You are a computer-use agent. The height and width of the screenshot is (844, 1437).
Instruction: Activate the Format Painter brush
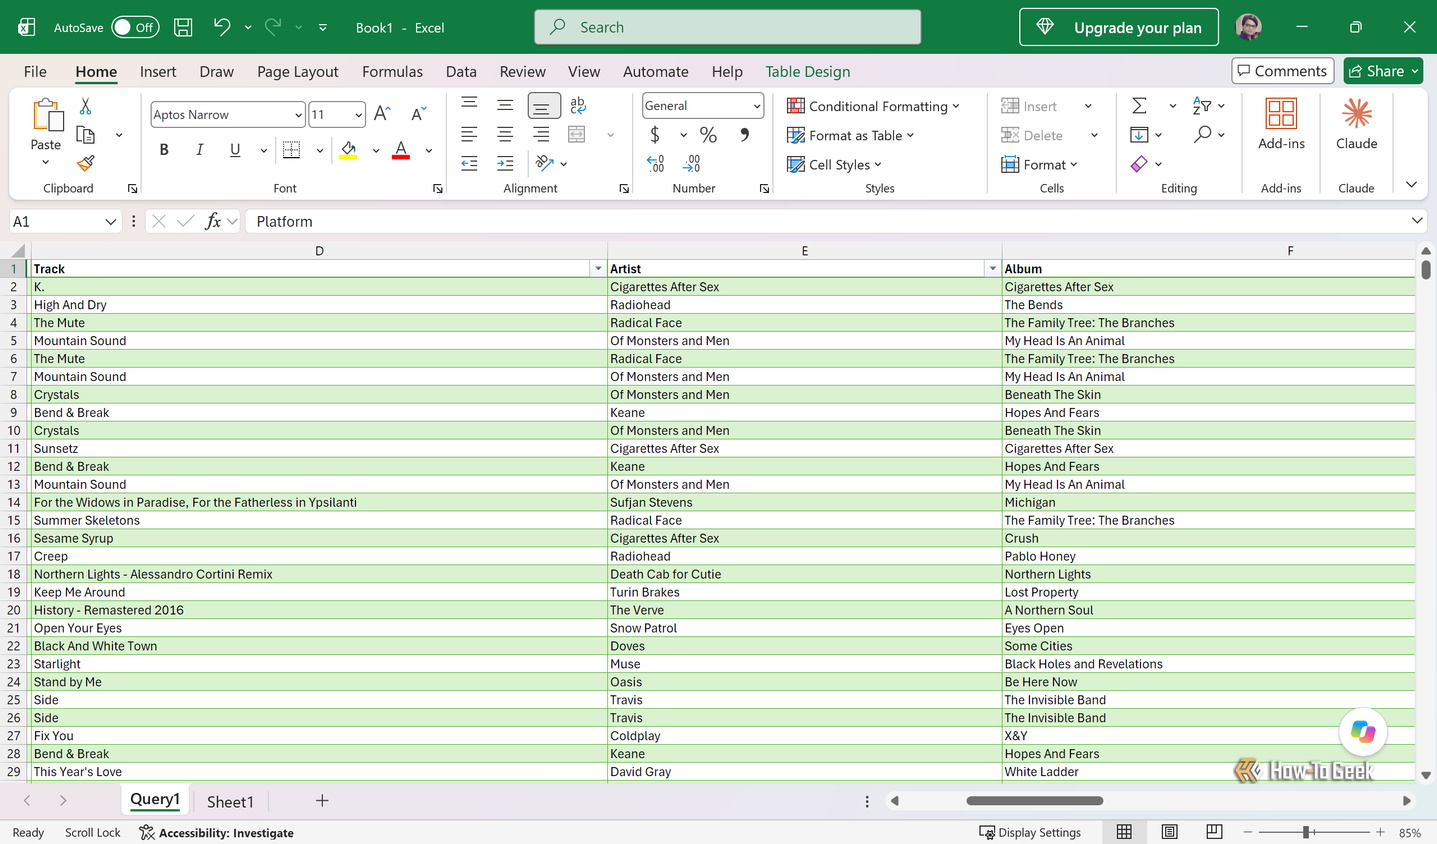[x=86, y=163]
